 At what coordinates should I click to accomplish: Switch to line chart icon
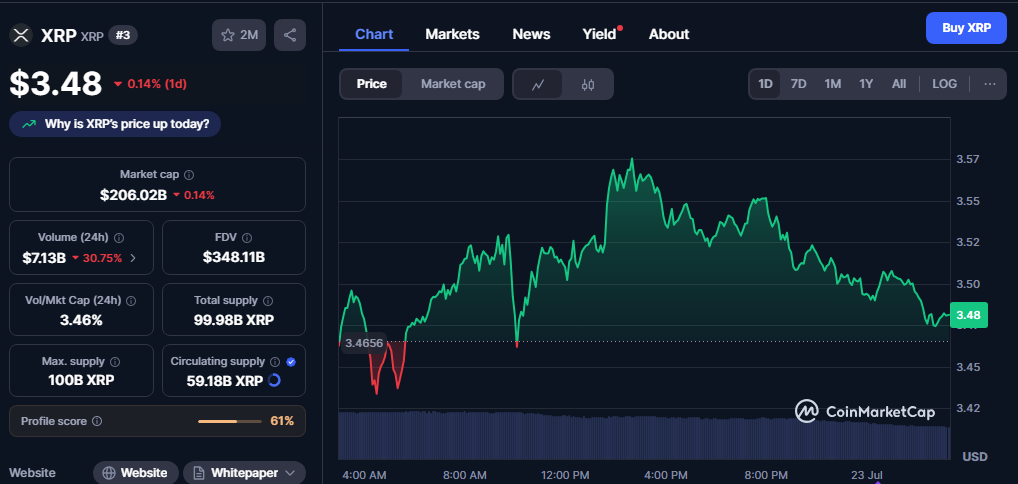pos(538,84)
